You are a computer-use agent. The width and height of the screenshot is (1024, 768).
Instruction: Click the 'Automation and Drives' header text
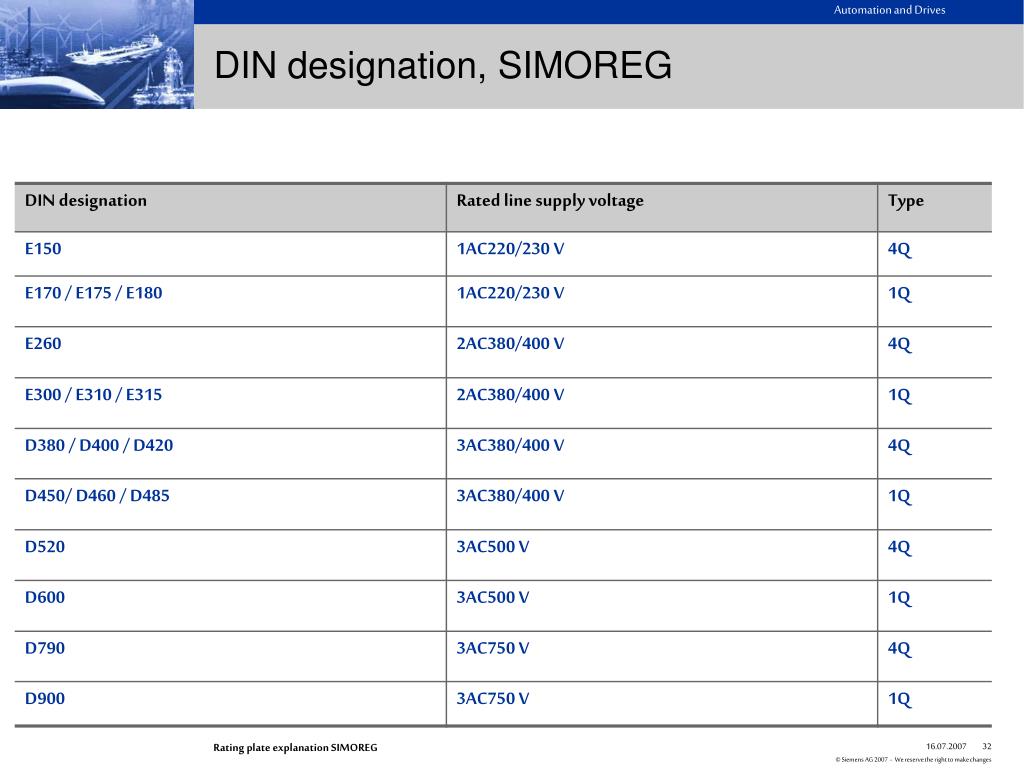pos(889,10)
